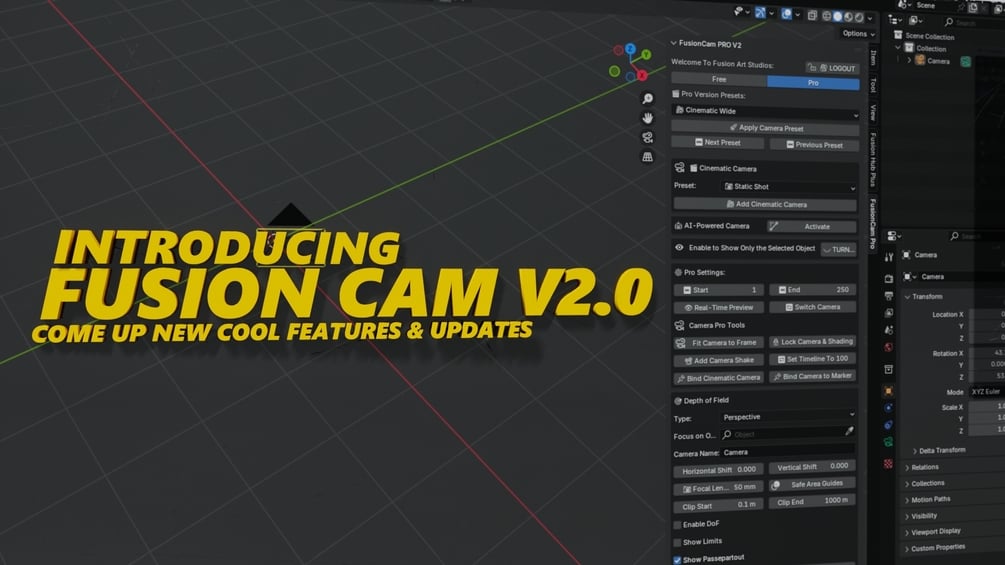The image size is (1005, 565).
Task: Open the Static Shot preset dropdown
Action: [x=789, y=187]
